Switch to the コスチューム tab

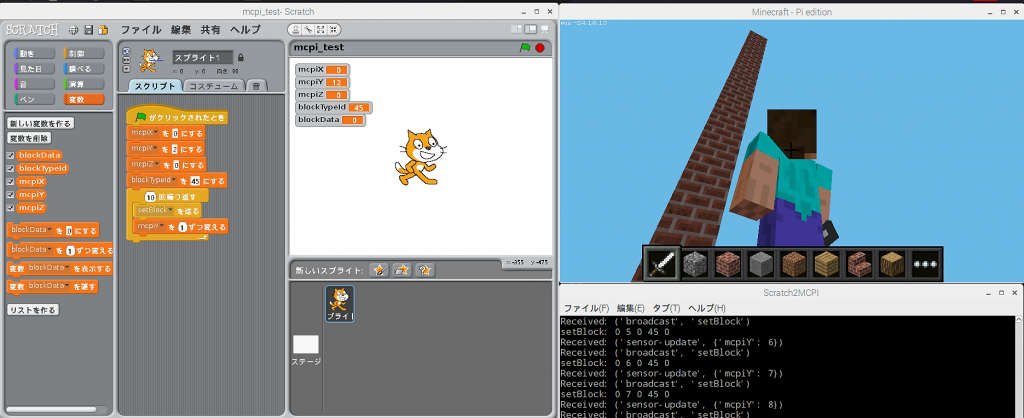[214, 86]
